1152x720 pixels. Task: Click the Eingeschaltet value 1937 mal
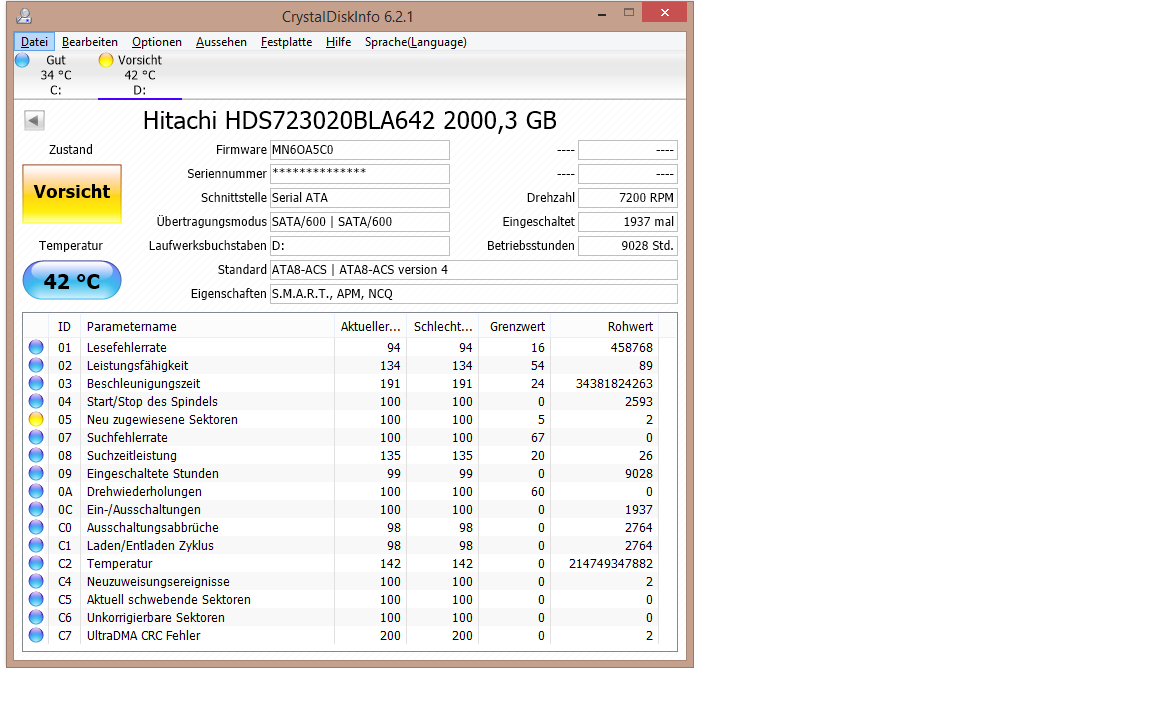(627, 222)
